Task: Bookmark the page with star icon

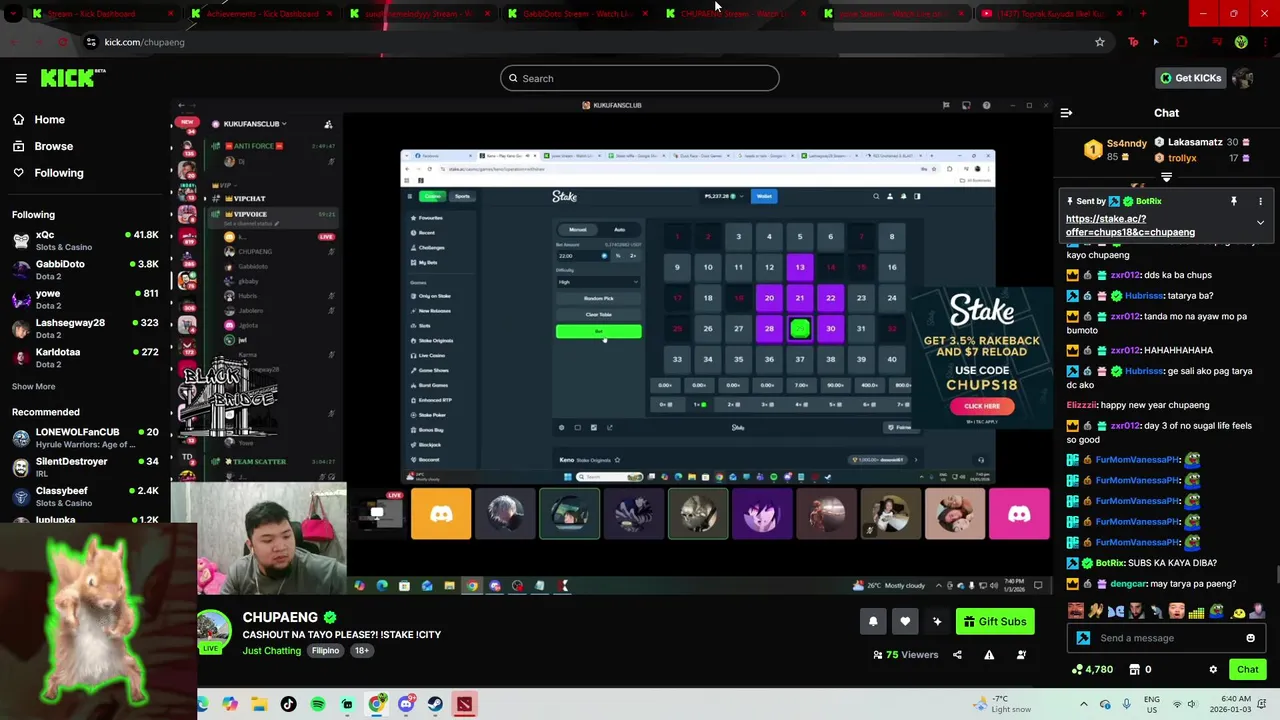Action: pos(1099,42)
